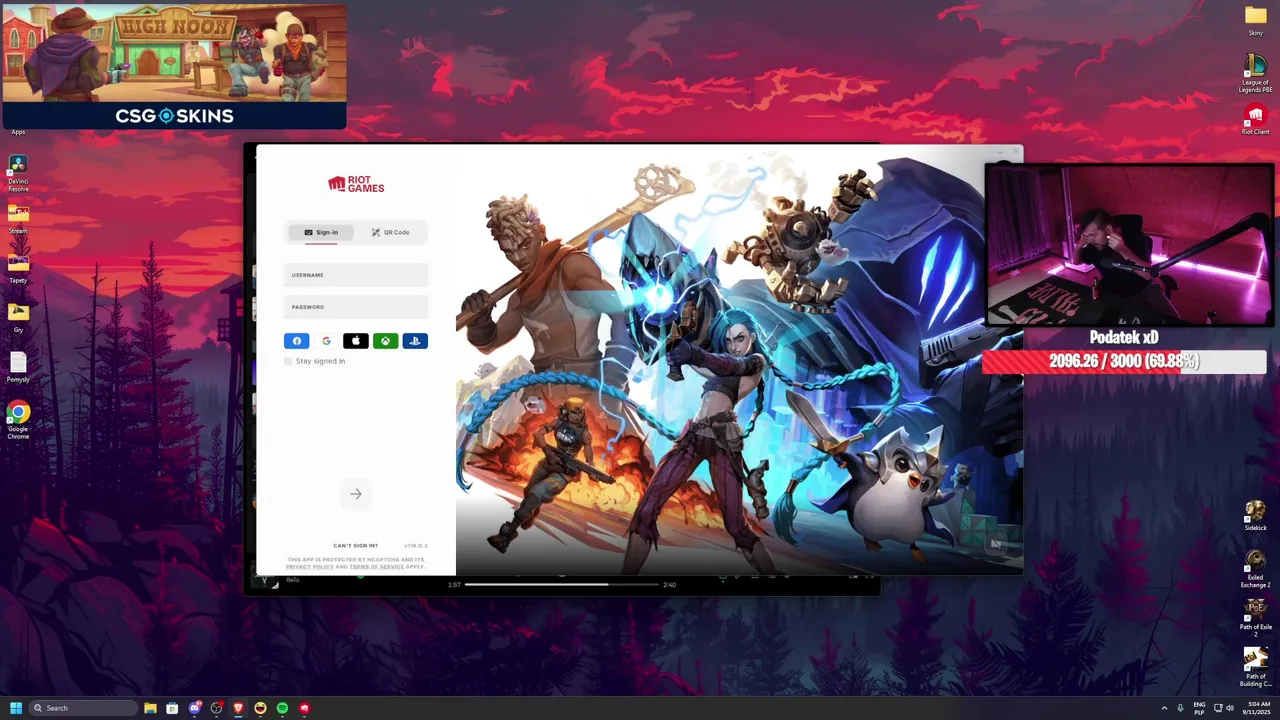Open Path of Building desktop shortcut

click(x=1255, y=668)
